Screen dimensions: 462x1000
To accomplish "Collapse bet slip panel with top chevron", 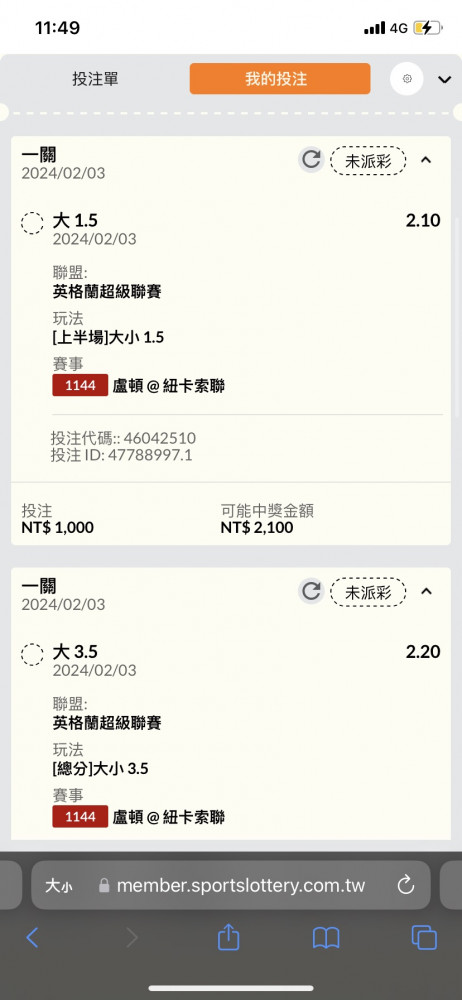I will pyautogui.click(x=445, y=80).
